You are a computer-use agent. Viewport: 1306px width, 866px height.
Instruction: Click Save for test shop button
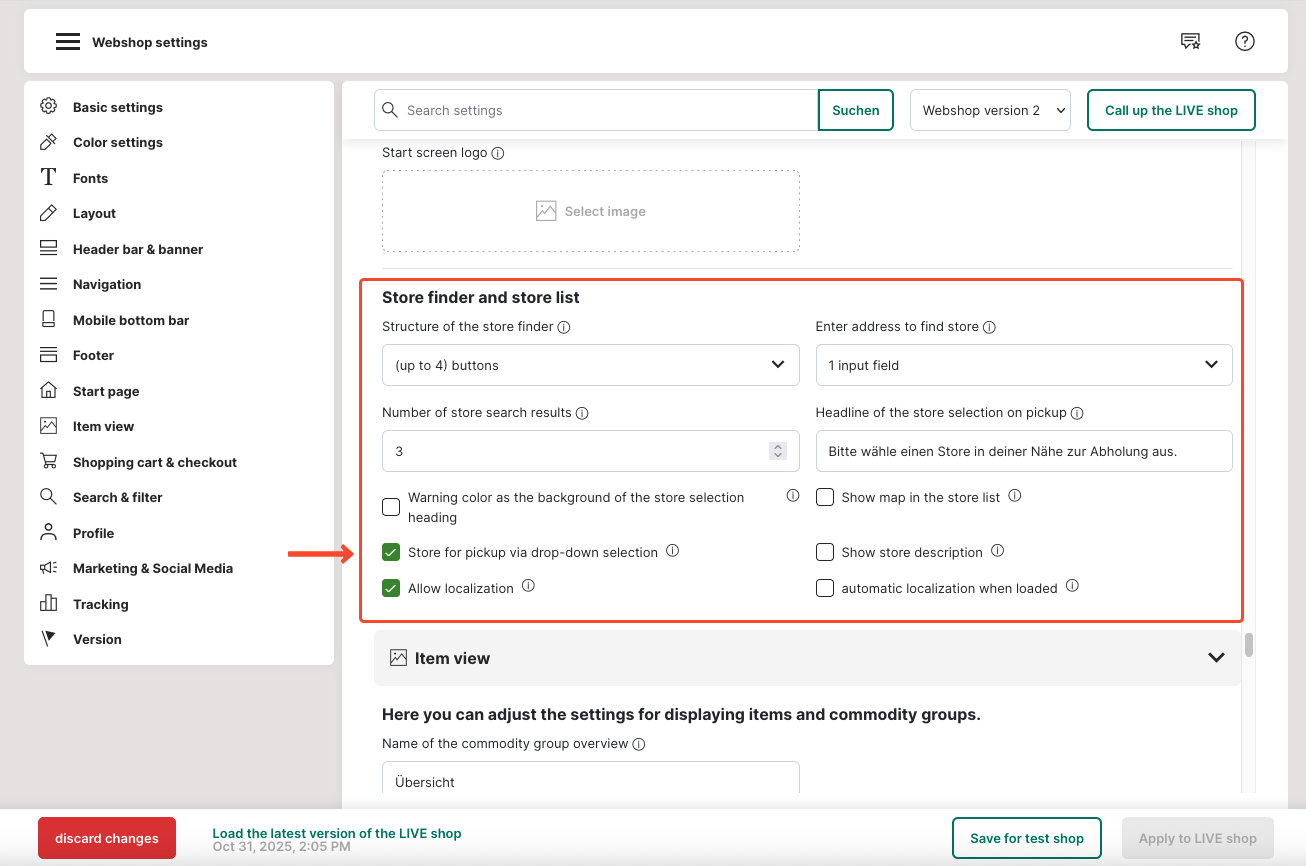point(1026,838)
